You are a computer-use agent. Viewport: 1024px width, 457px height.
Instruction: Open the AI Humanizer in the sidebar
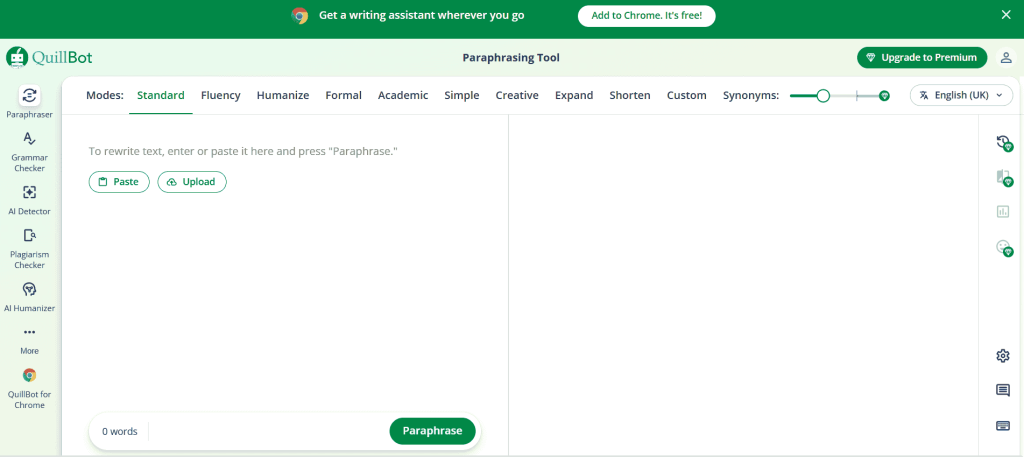[x=29, y=296]
